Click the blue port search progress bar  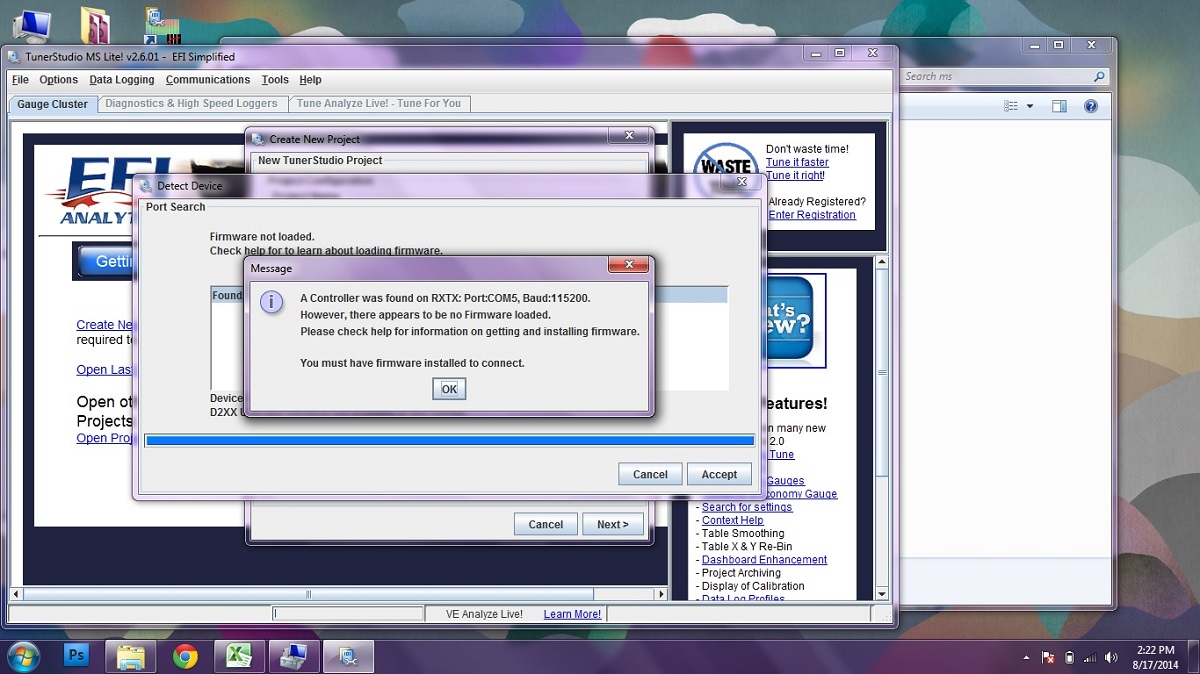point(450,440)
